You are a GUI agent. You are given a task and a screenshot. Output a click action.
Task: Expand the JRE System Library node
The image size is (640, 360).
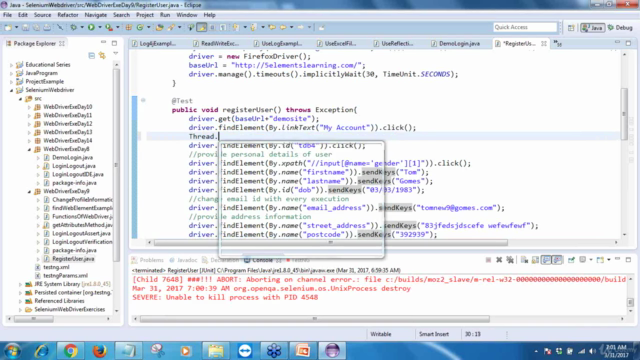coord(20,284)
